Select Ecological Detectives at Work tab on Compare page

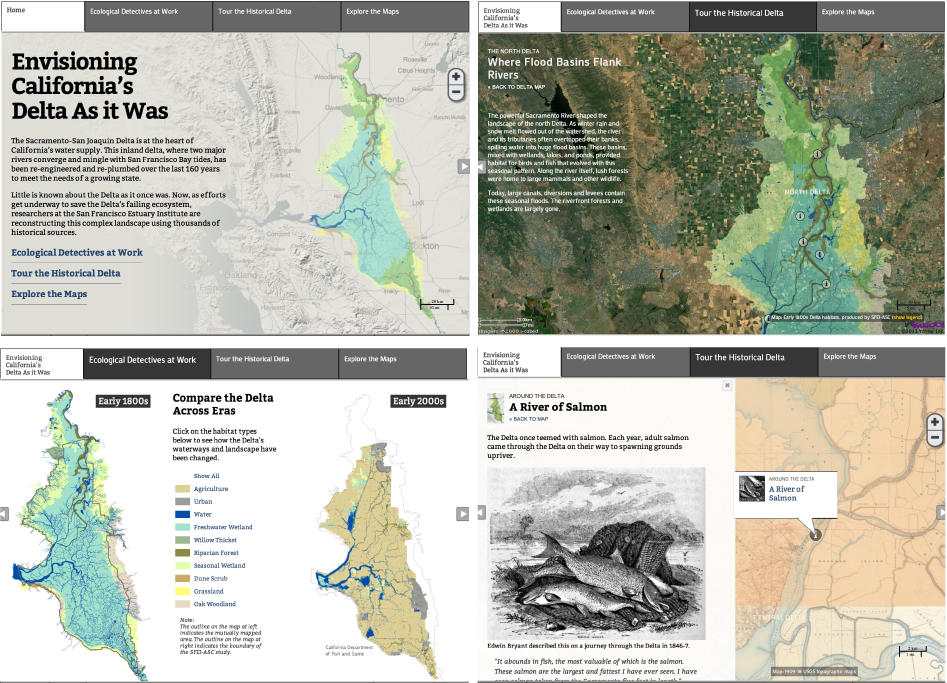[x=147, y=364]
